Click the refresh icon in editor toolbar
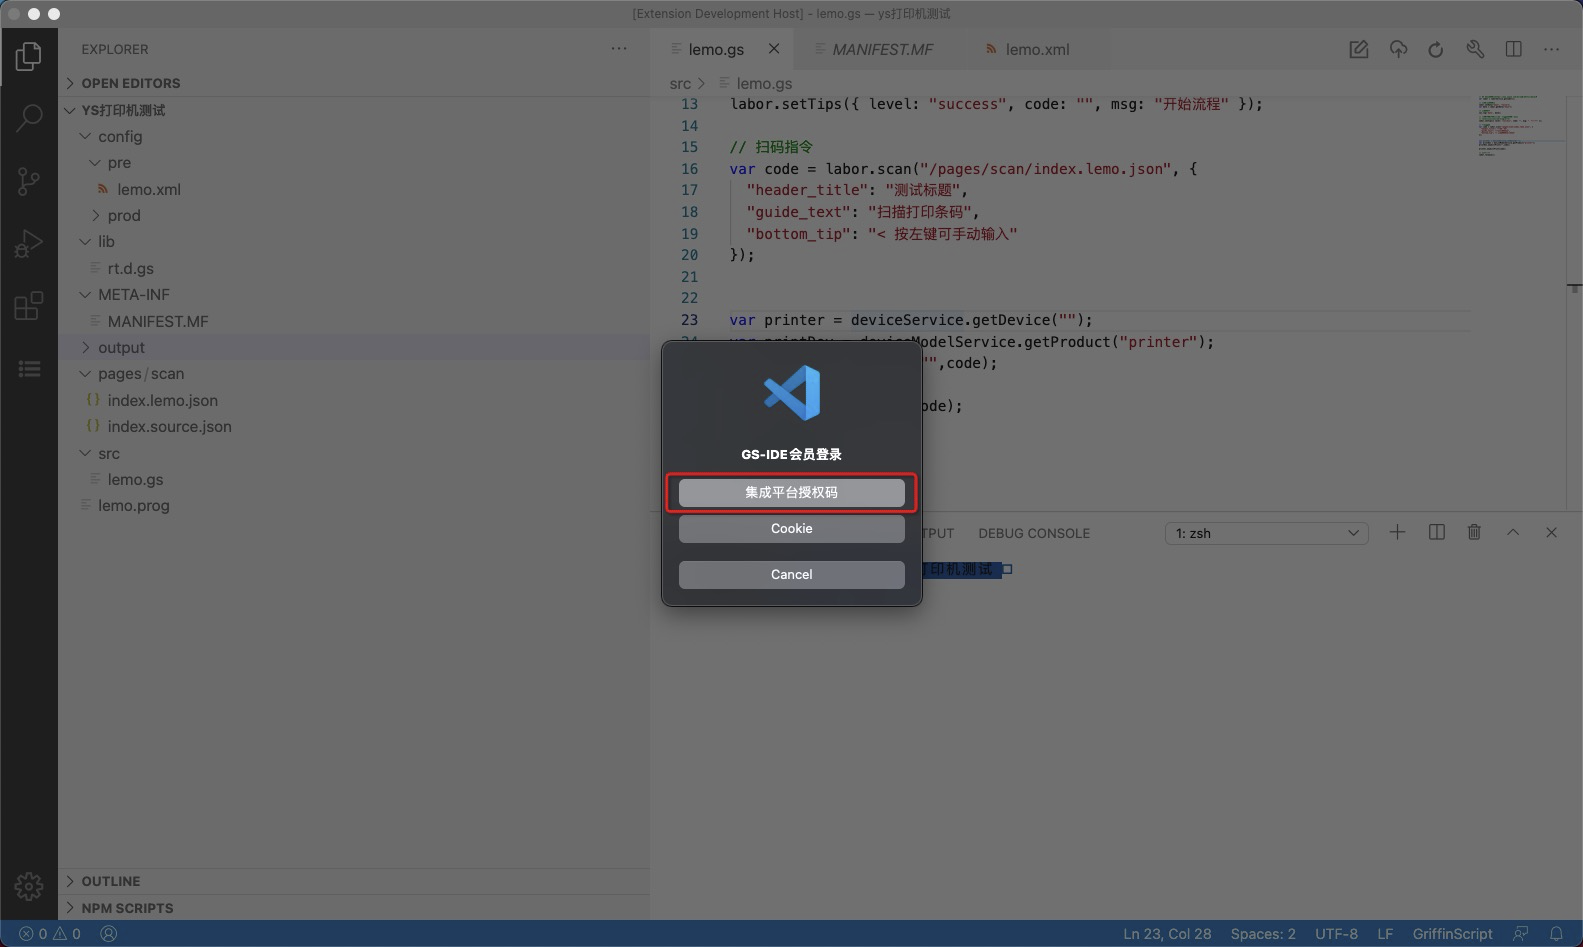 coord(1436,49)
